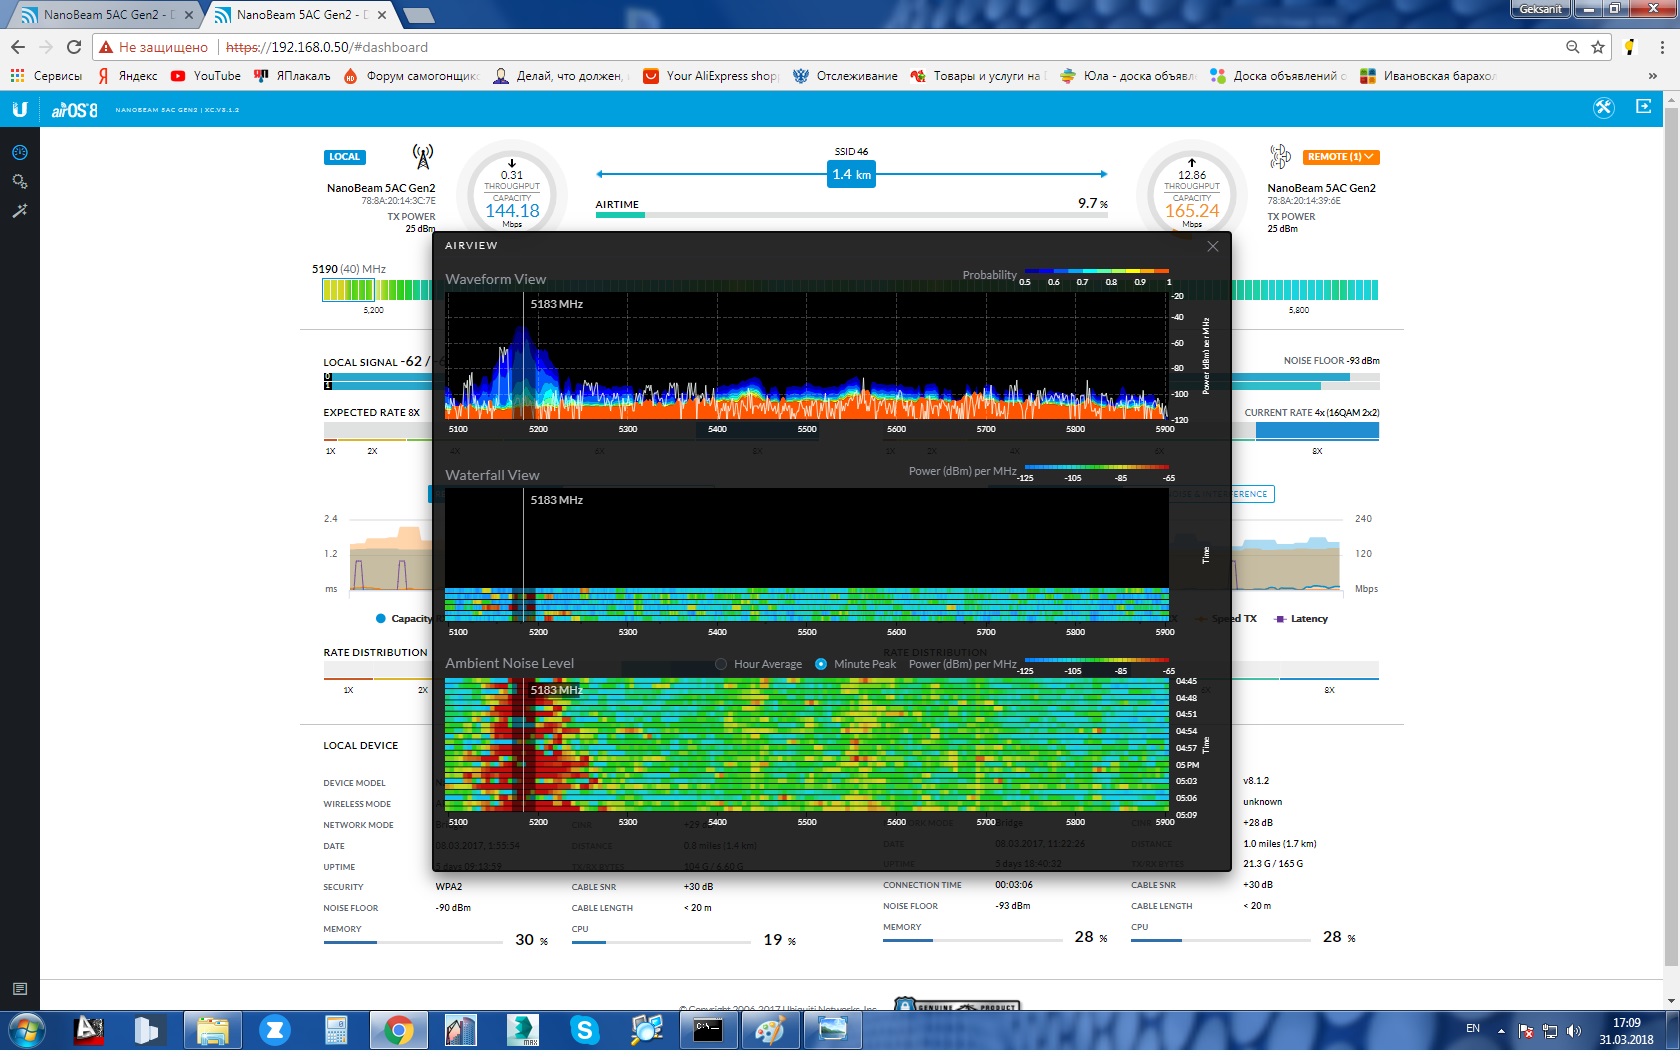Open the wizard wand tool in sidebar
The image size is (1680, 1058).
coord(19,211)
